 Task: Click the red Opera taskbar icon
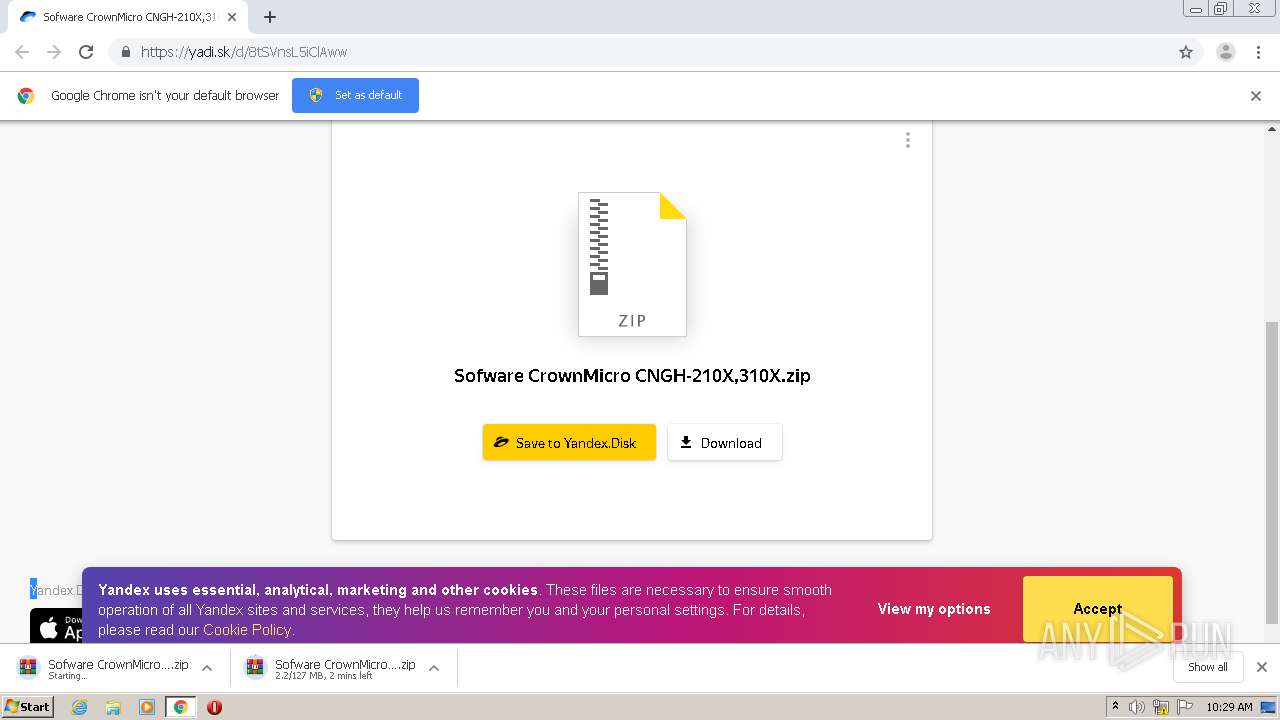[214, 707]
